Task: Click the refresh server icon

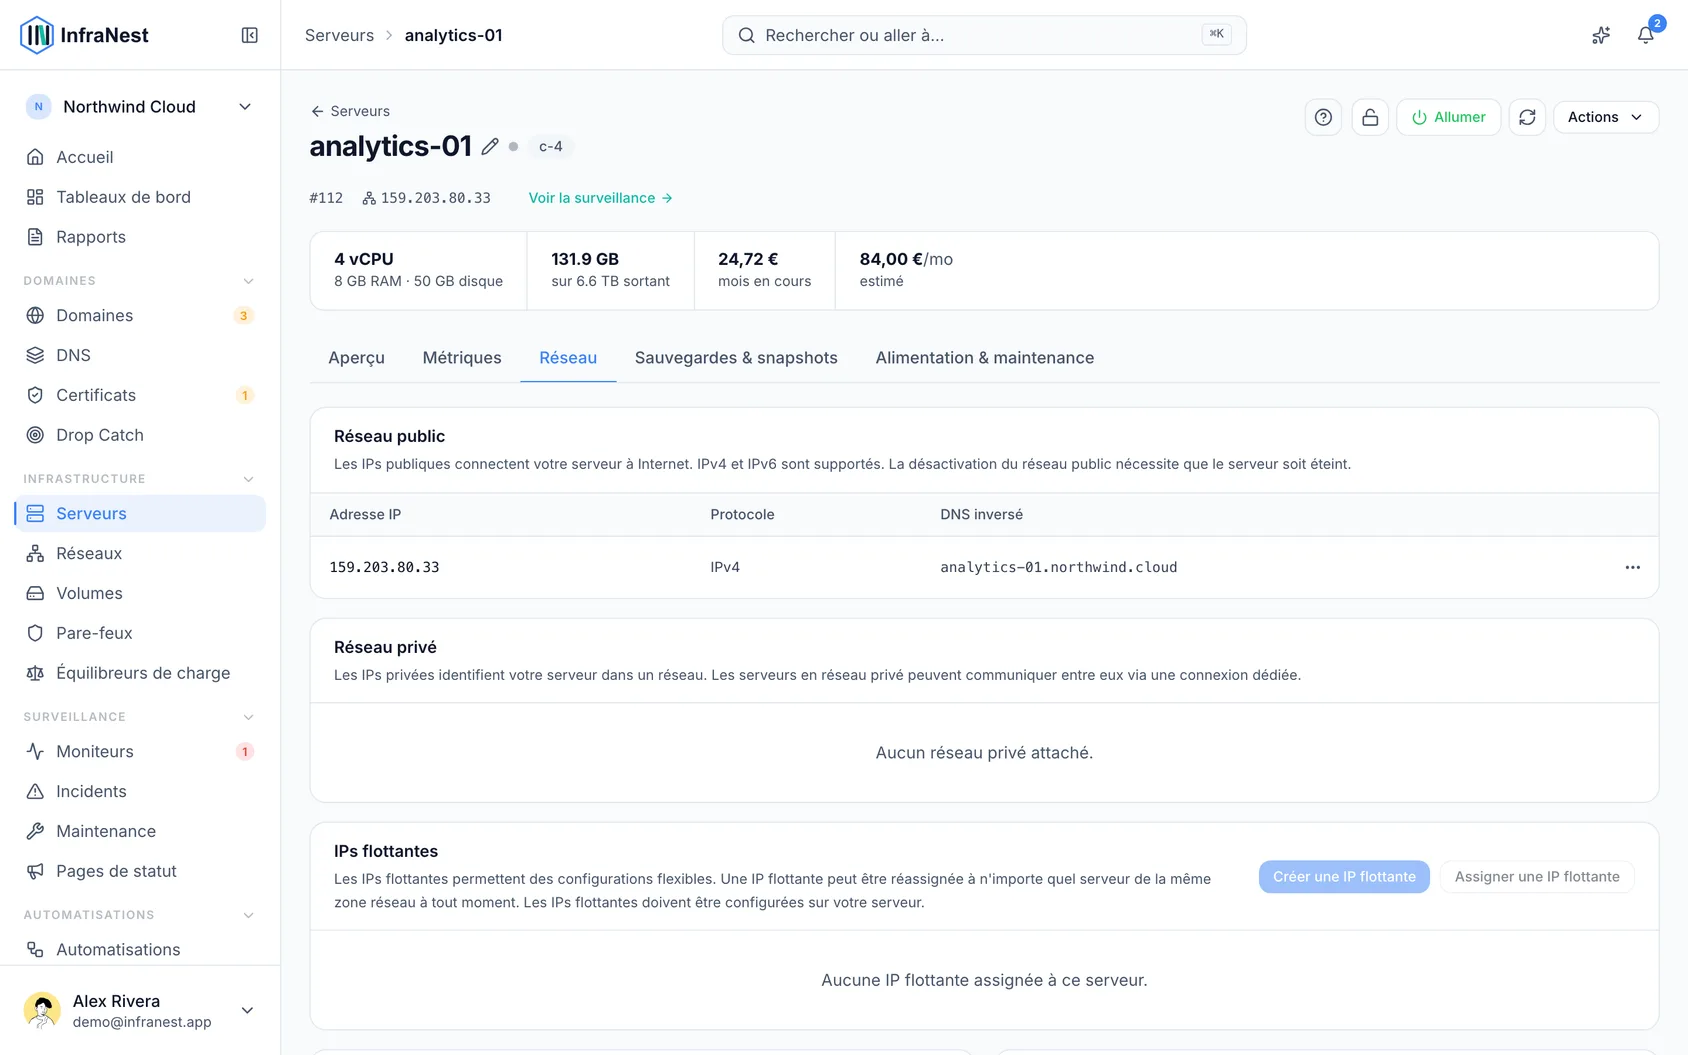Action: pos(1527,117)
